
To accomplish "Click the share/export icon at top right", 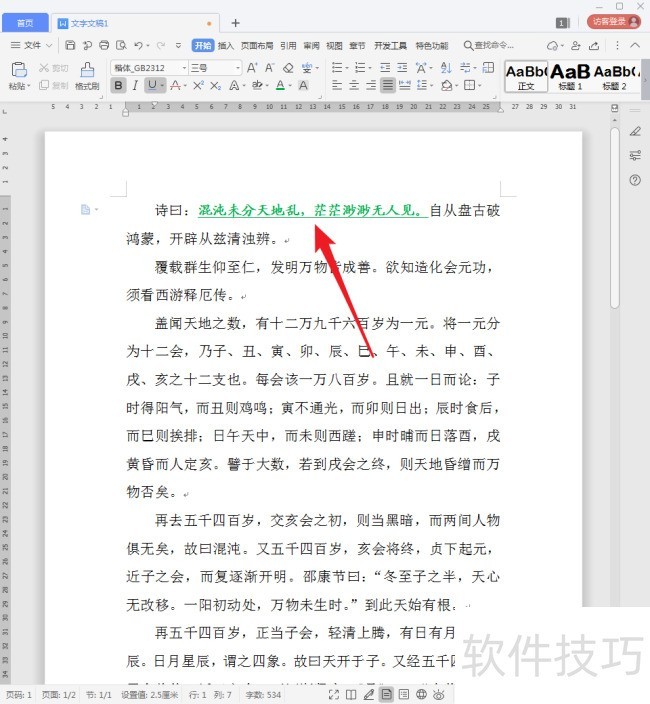I will click(594, 45).
